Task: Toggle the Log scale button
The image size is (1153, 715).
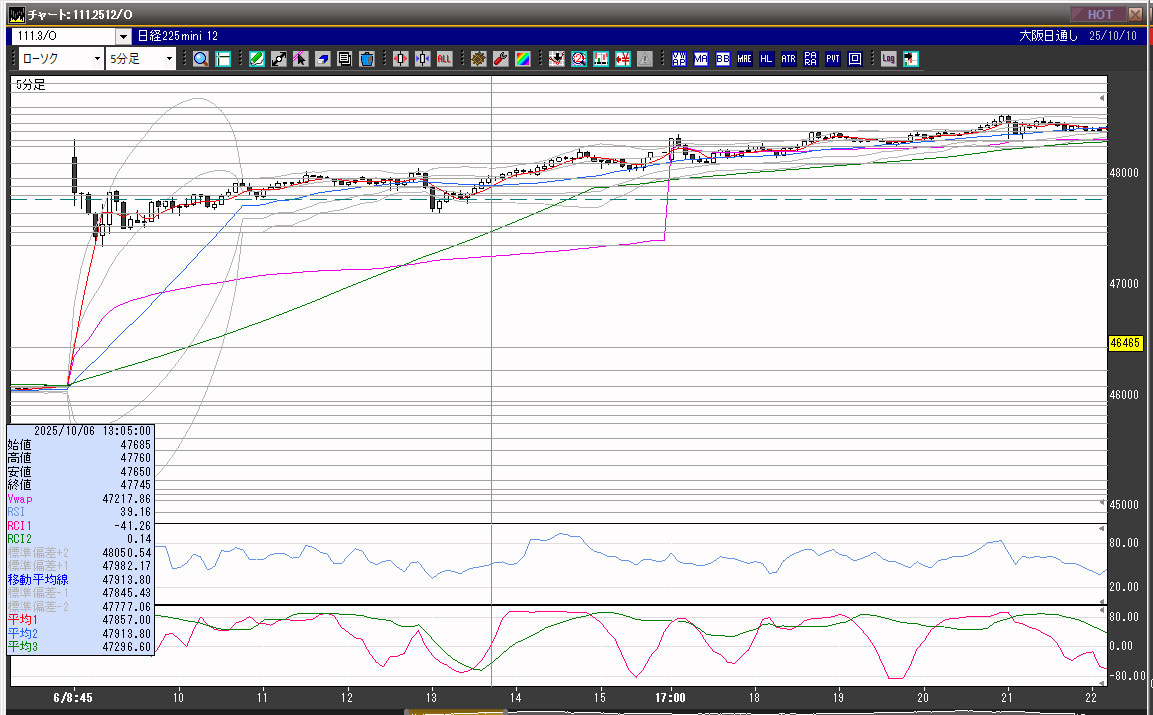Action: pyautogui.click(x=888, y=59)
